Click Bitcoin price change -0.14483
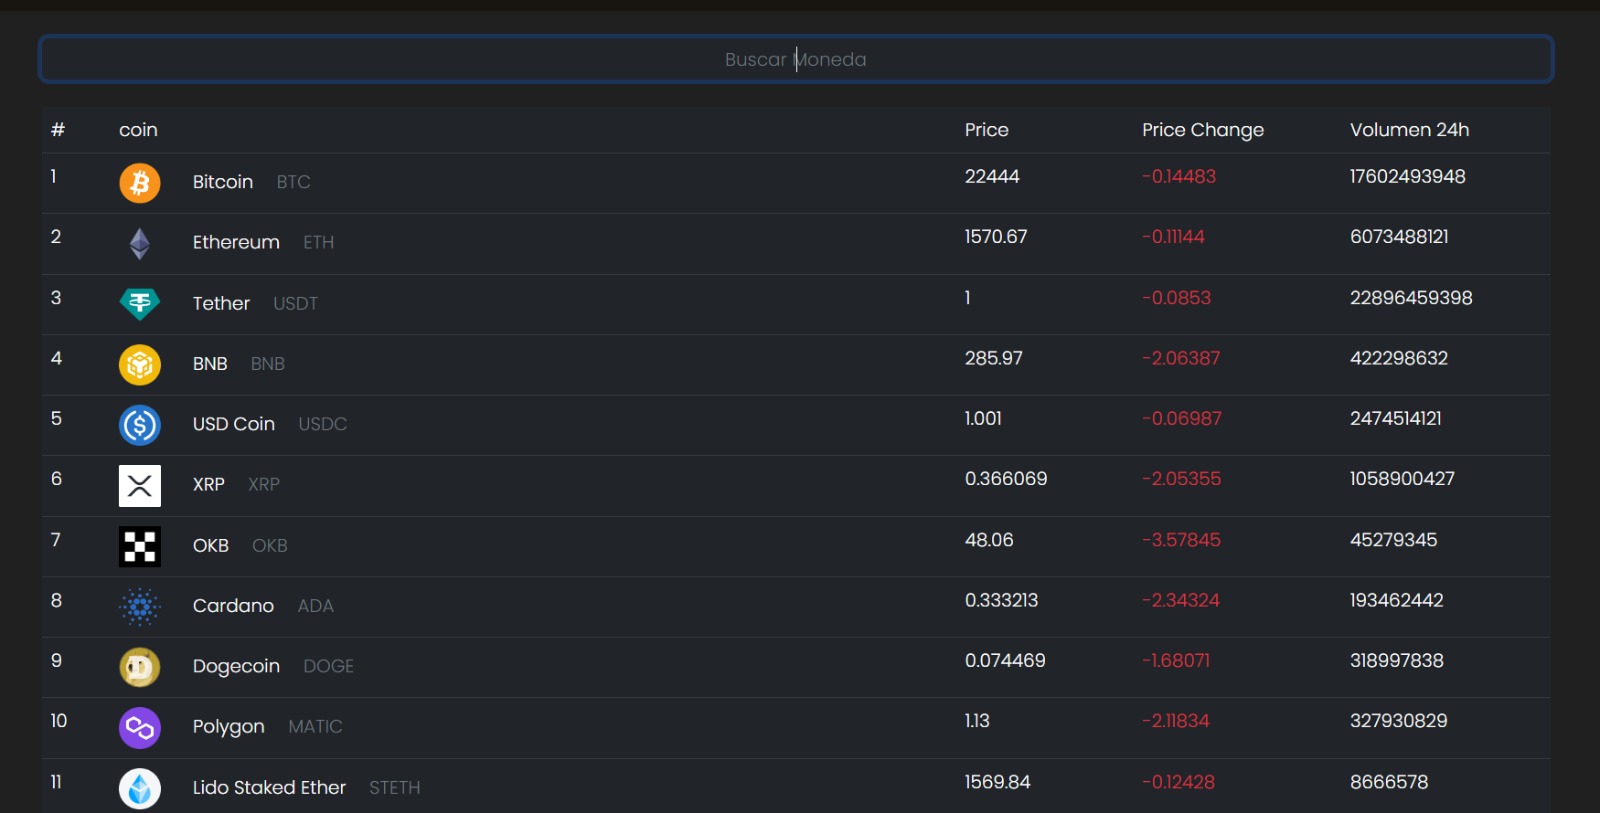This screenshot has width=1600, height=813. (x=1179, y=177)
